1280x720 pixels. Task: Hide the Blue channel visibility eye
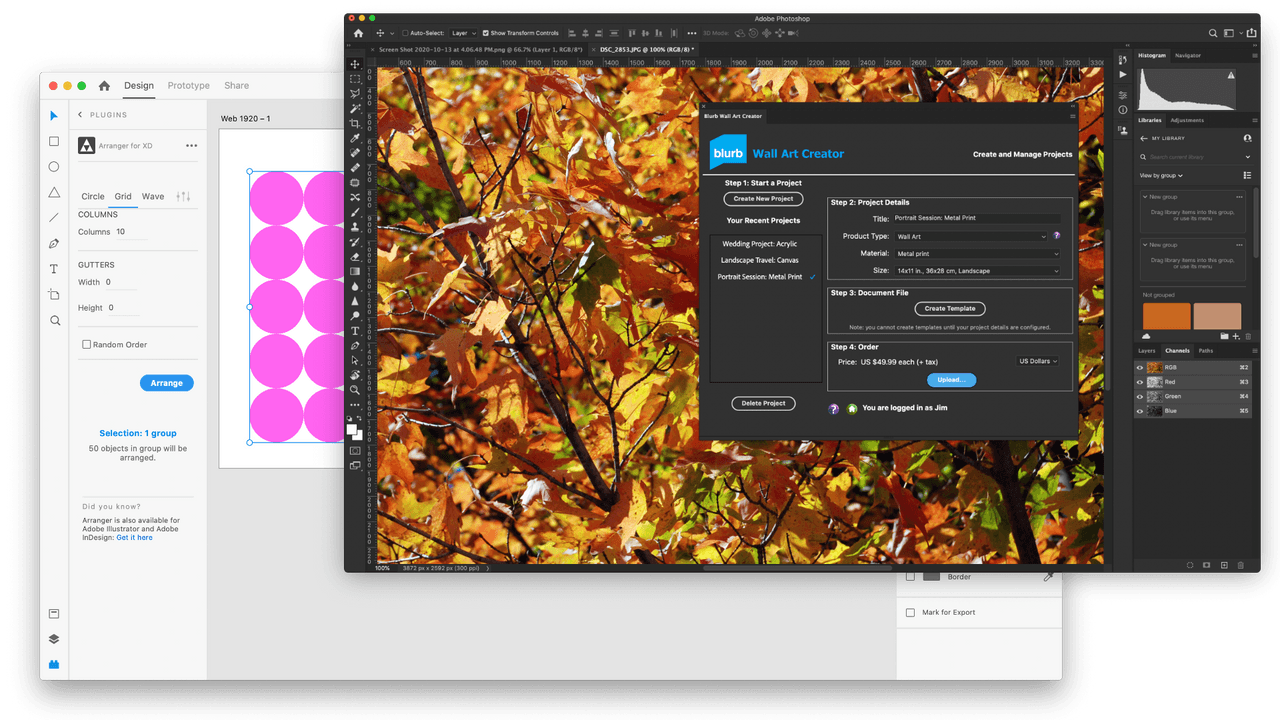pyautogui.click(x=1140, y=411)
